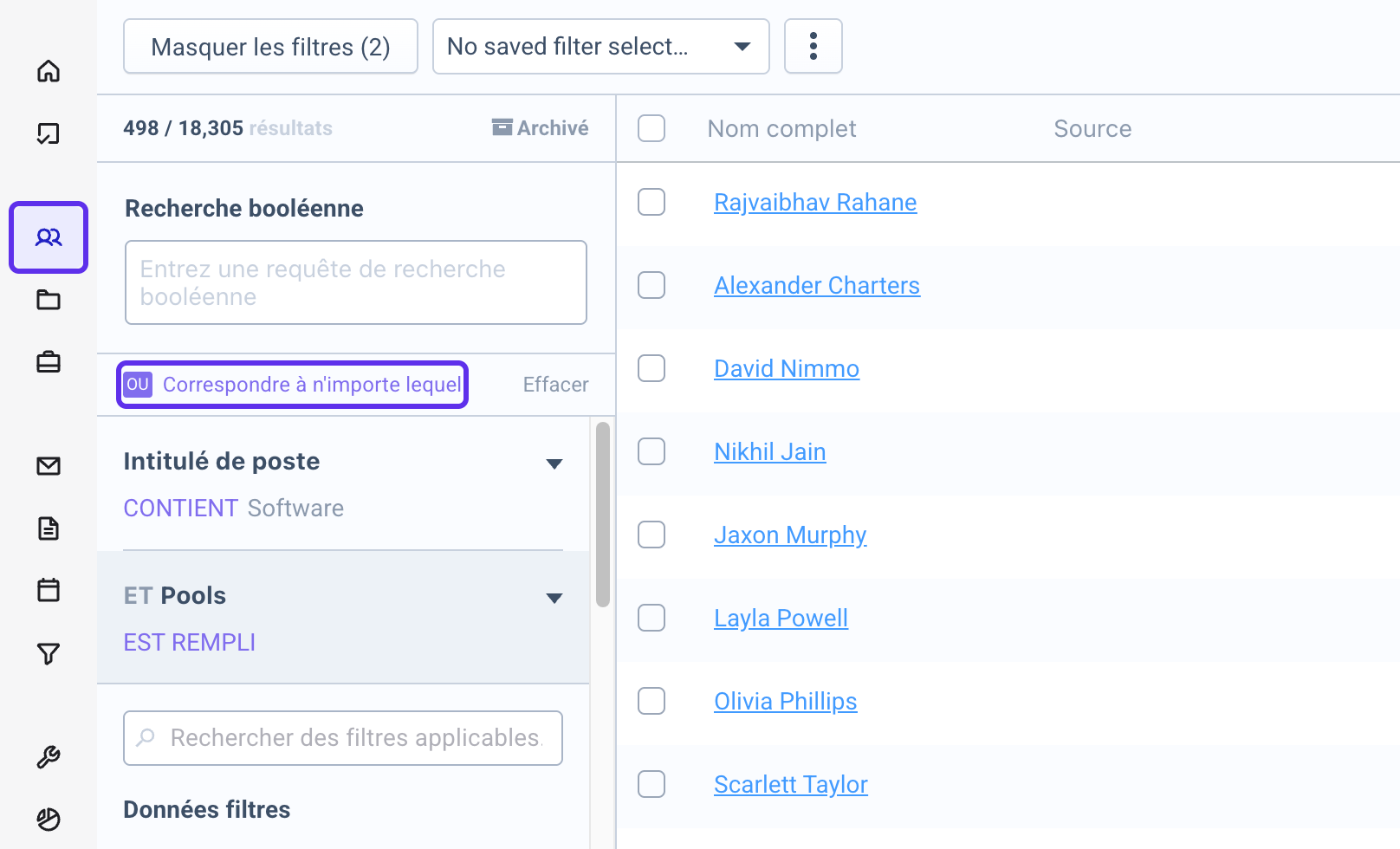
Task: Click Correspondre à n'importe lequel text
Action: pyautogui.click(x=312, y=384)
